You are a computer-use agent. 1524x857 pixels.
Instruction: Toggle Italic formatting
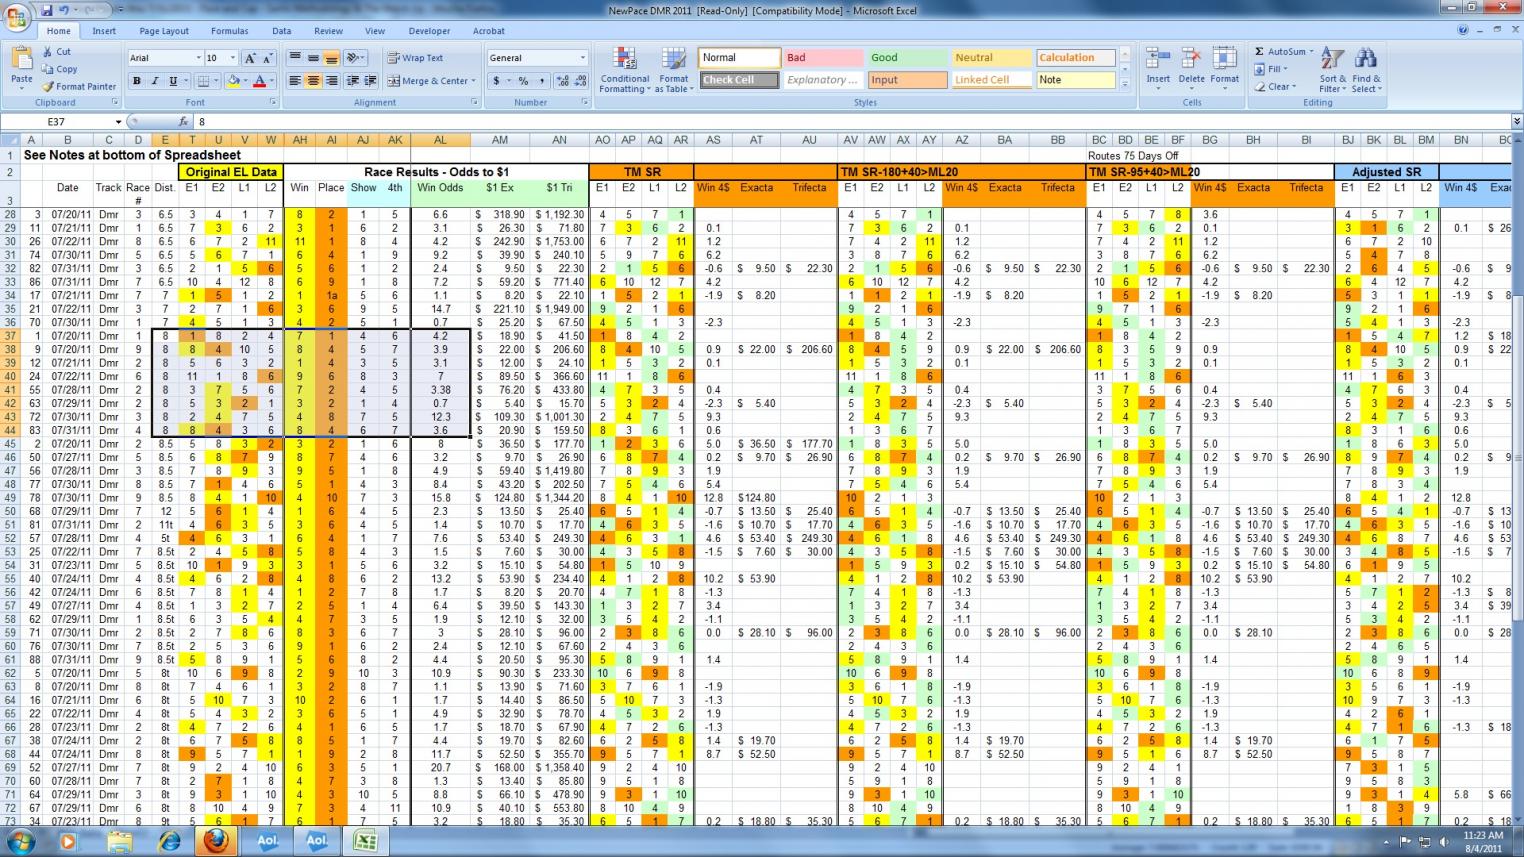click(155, 81)
